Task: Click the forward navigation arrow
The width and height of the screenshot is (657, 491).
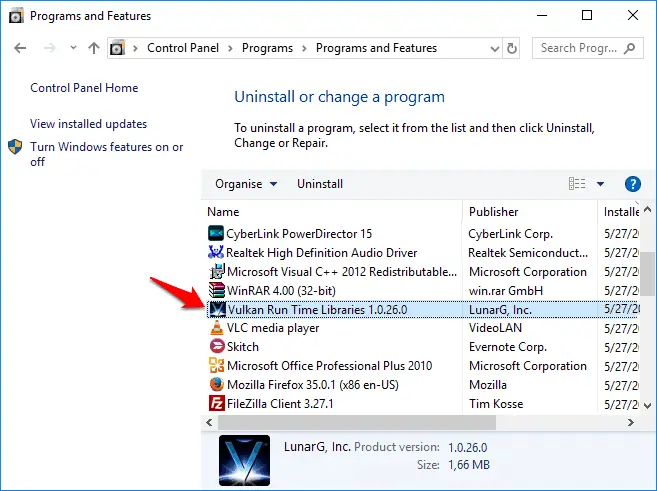Action: coord(49,48)
